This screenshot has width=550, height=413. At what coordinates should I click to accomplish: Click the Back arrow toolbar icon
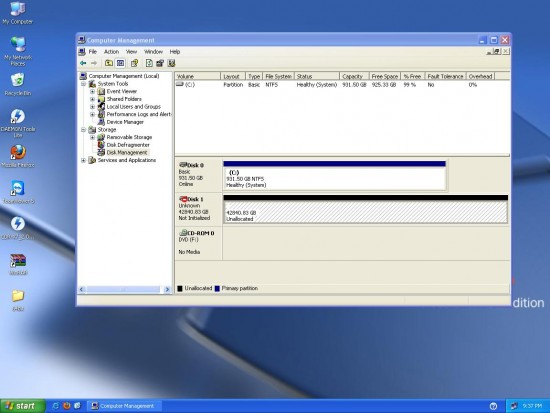pyautogui.click(x=83, y=63)
